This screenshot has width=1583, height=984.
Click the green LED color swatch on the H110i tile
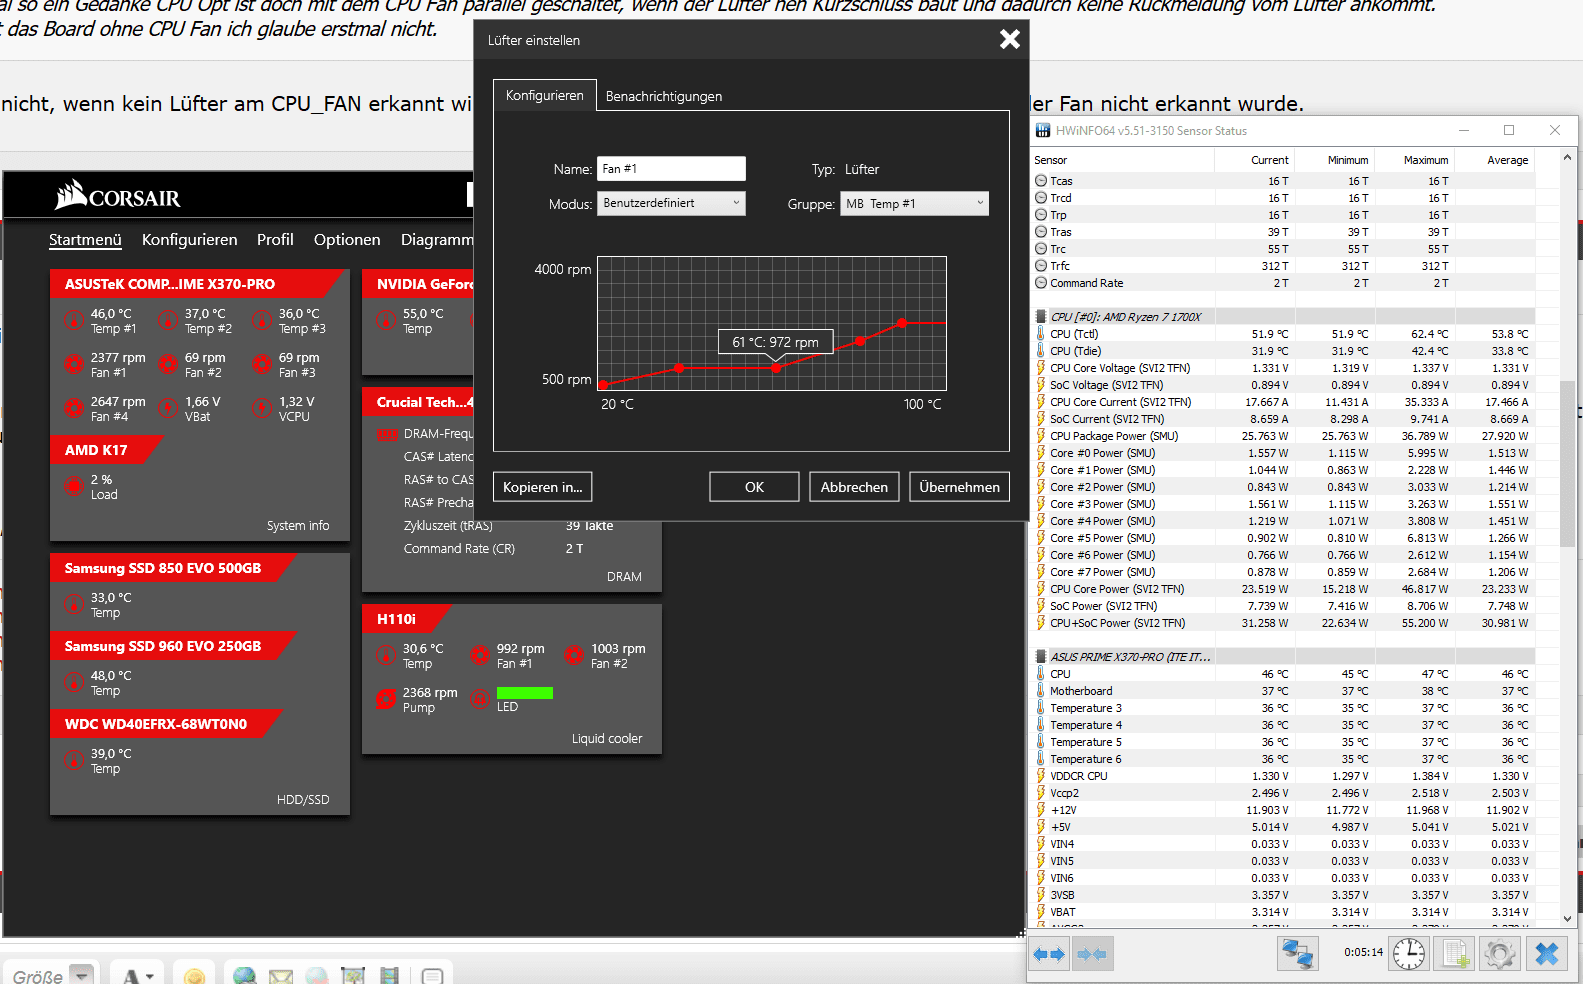525,693
